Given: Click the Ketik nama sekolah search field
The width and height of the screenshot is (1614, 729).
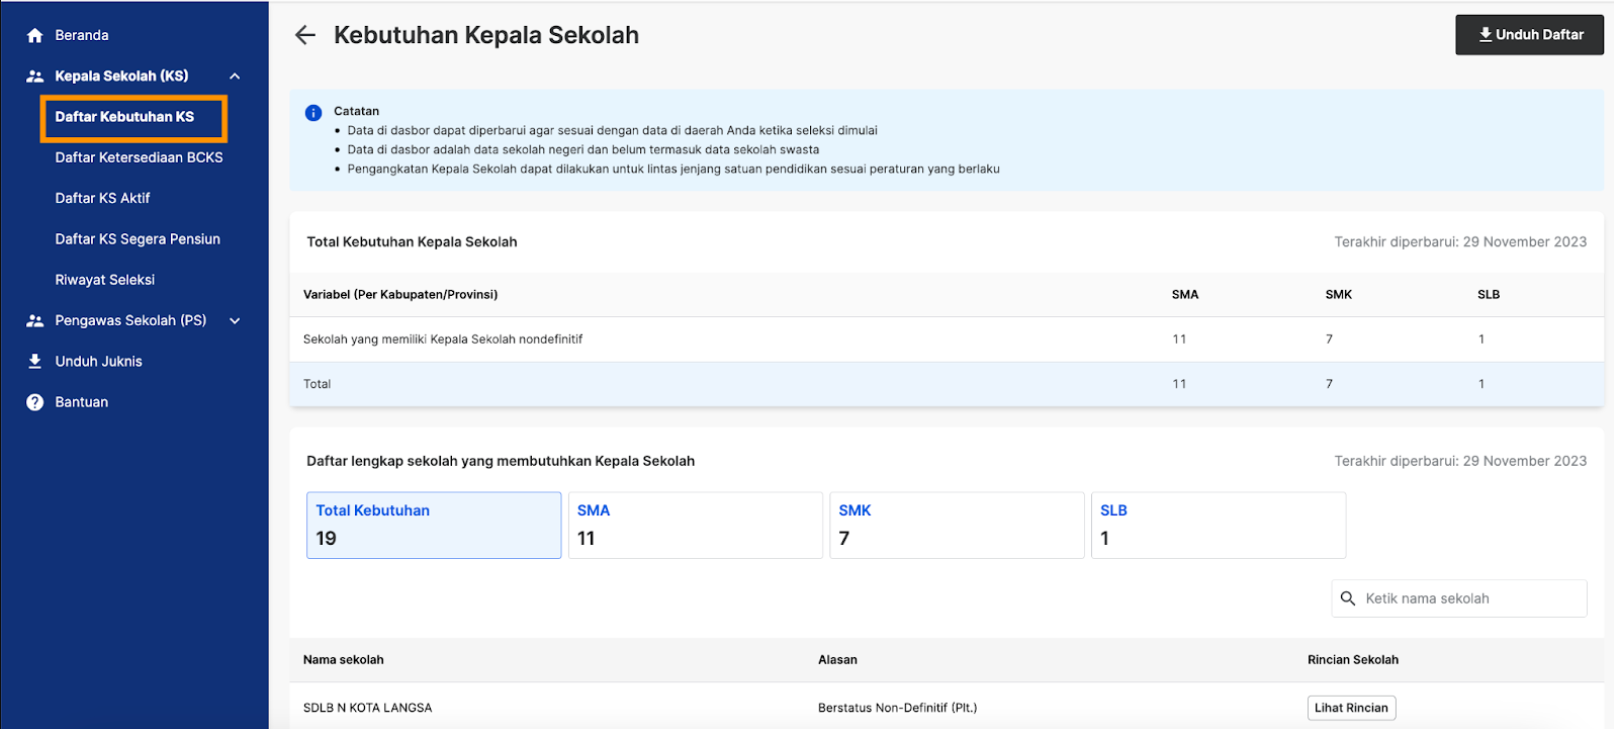Looking at the screenshot, I should (x=1459, y=598).
